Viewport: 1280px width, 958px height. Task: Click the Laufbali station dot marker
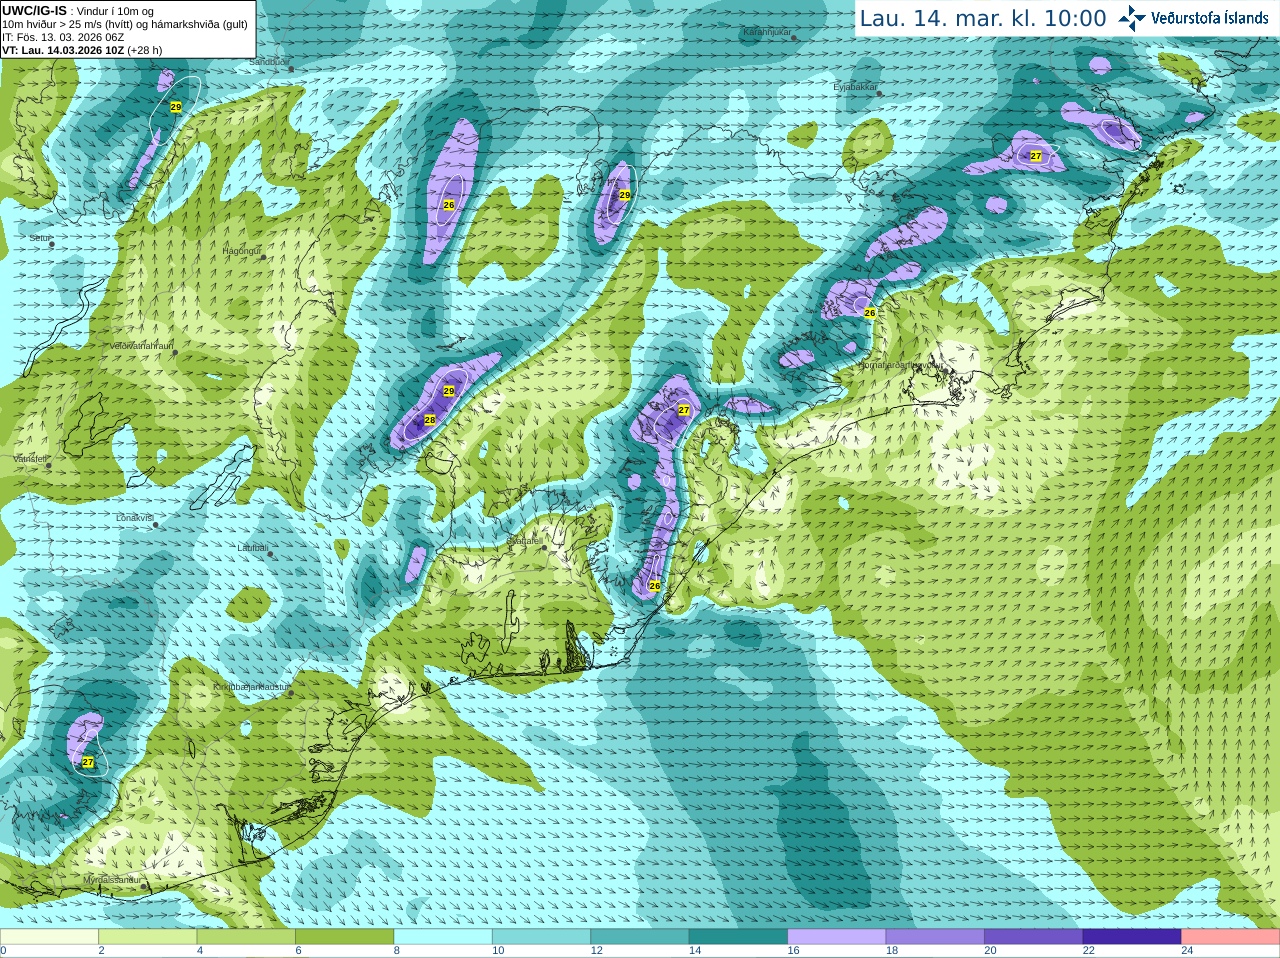[272, 553]
